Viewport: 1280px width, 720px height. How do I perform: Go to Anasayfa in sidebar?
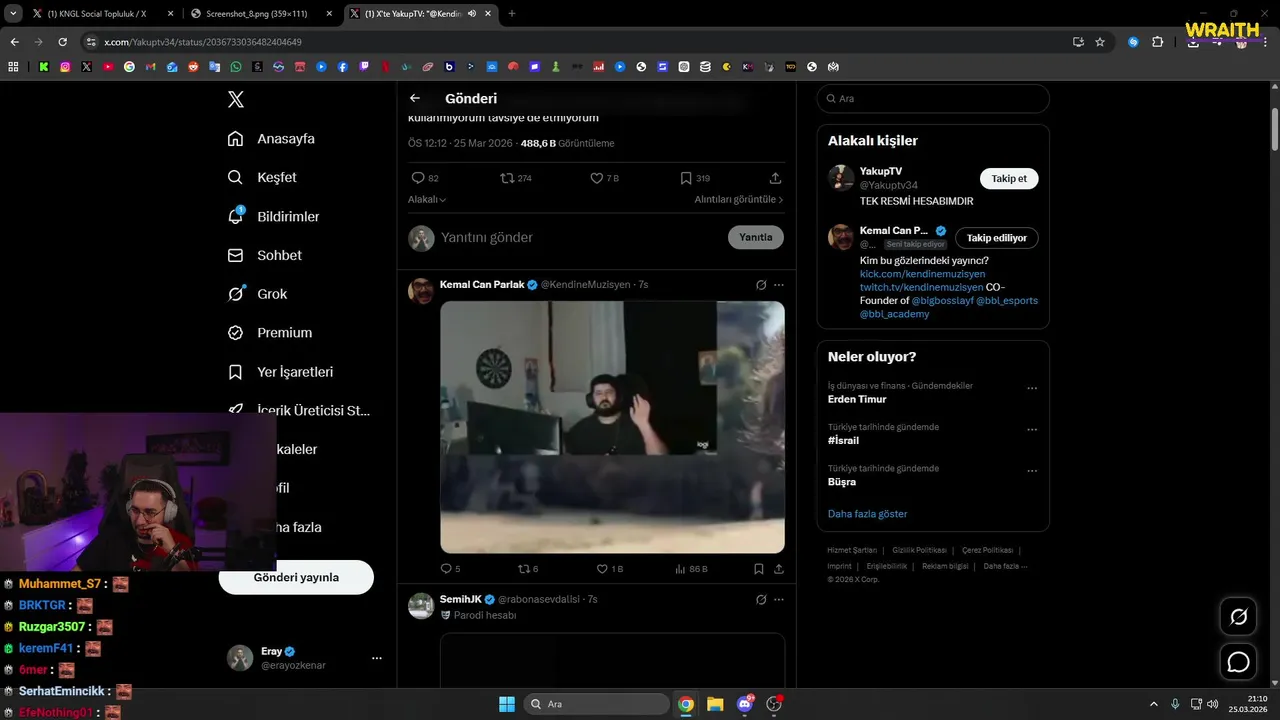coord(271,139)
